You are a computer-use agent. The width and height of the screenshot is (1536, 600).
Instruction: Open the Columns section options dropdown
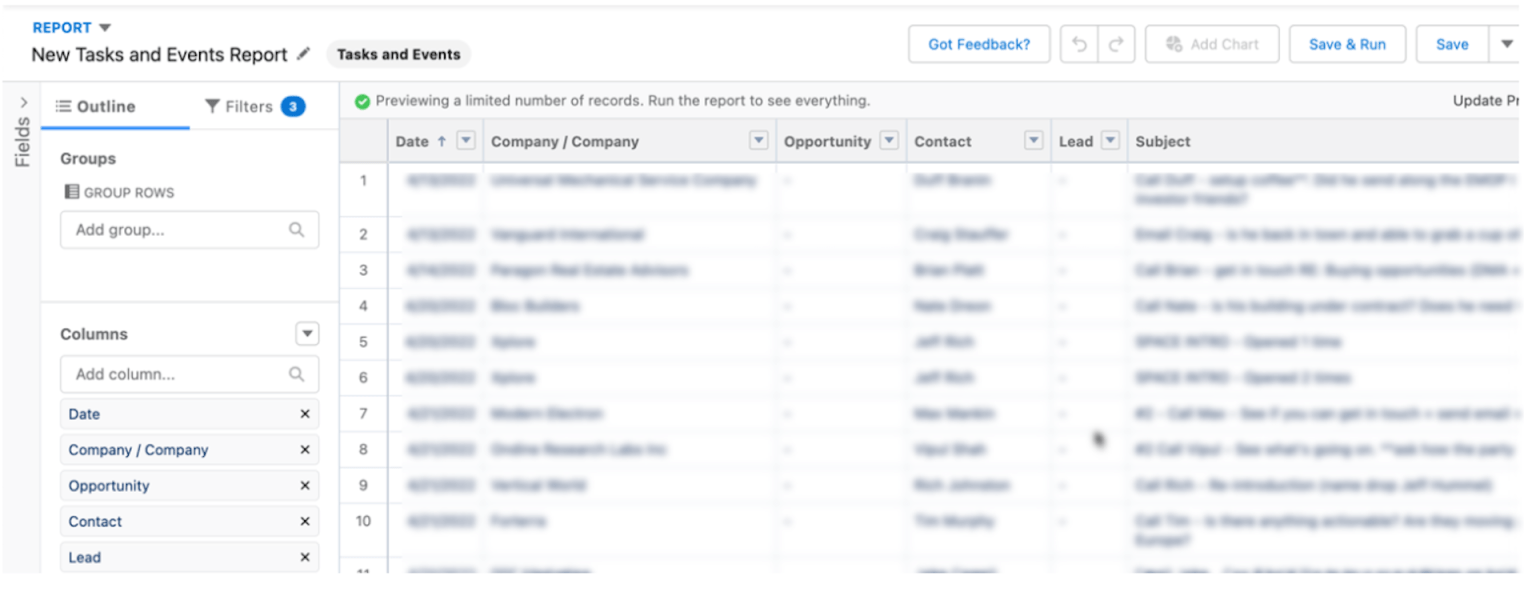(x=307, y=333)
